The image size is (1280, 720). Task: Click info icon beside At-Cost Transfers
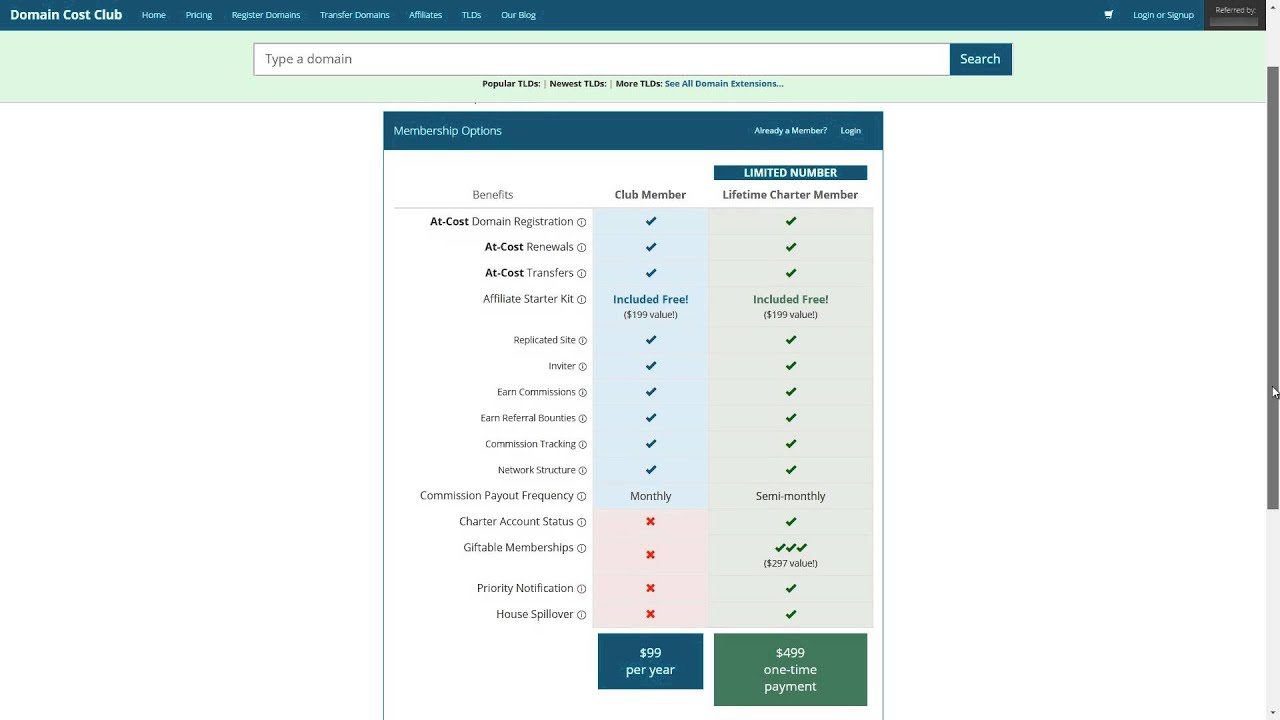coord(581,274)
